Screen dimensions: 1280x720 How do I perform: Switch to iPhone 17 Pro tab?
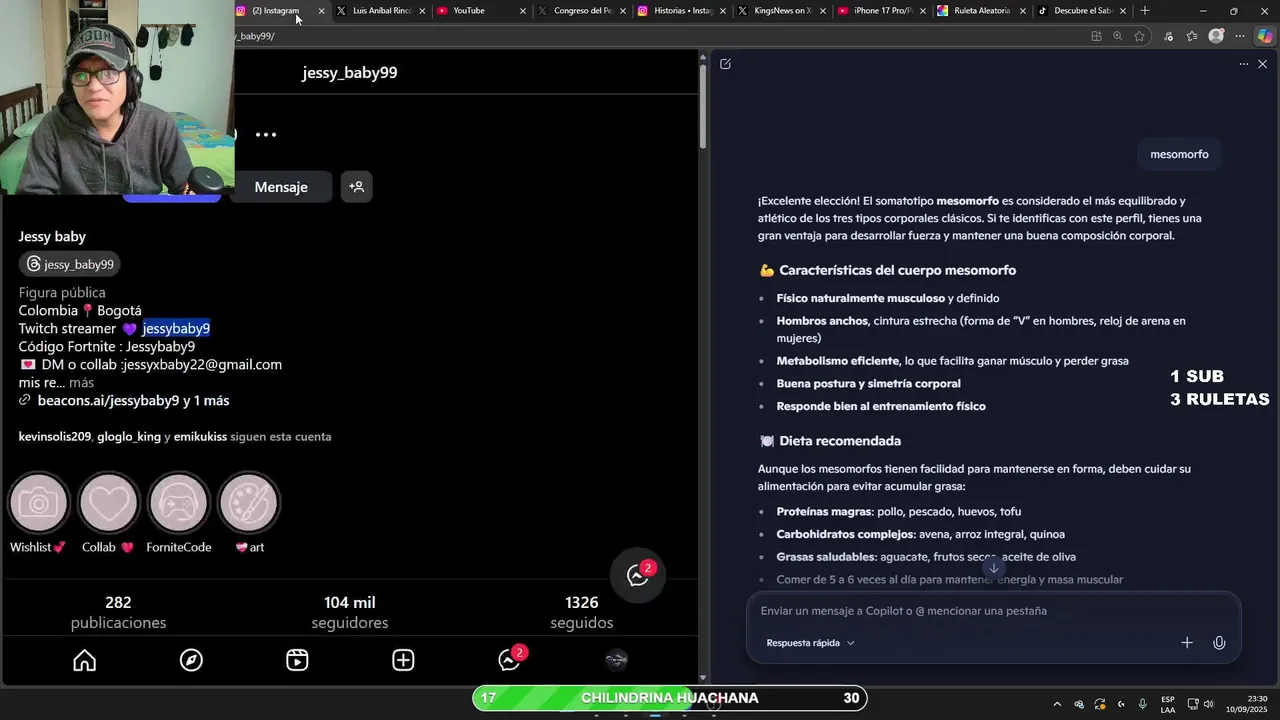(883, 11)
